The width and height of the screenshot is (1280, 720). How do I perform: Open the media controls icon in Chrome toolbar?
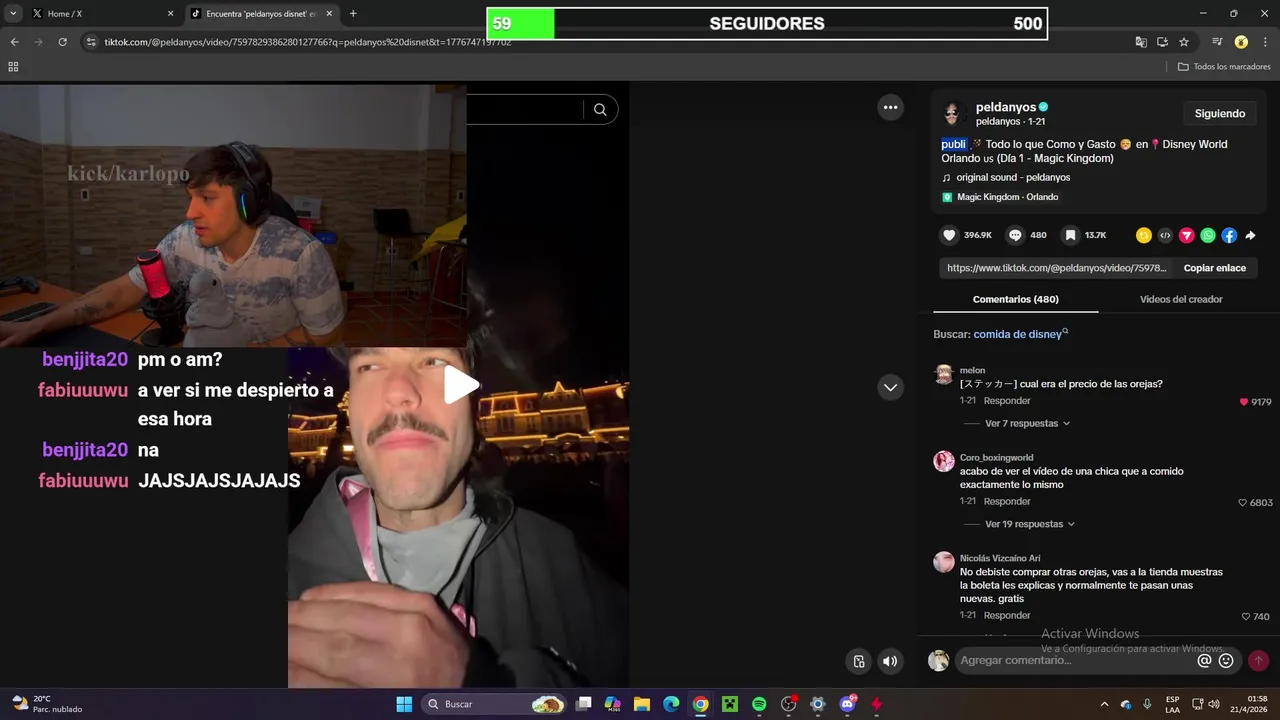(x=1217, y=42)
